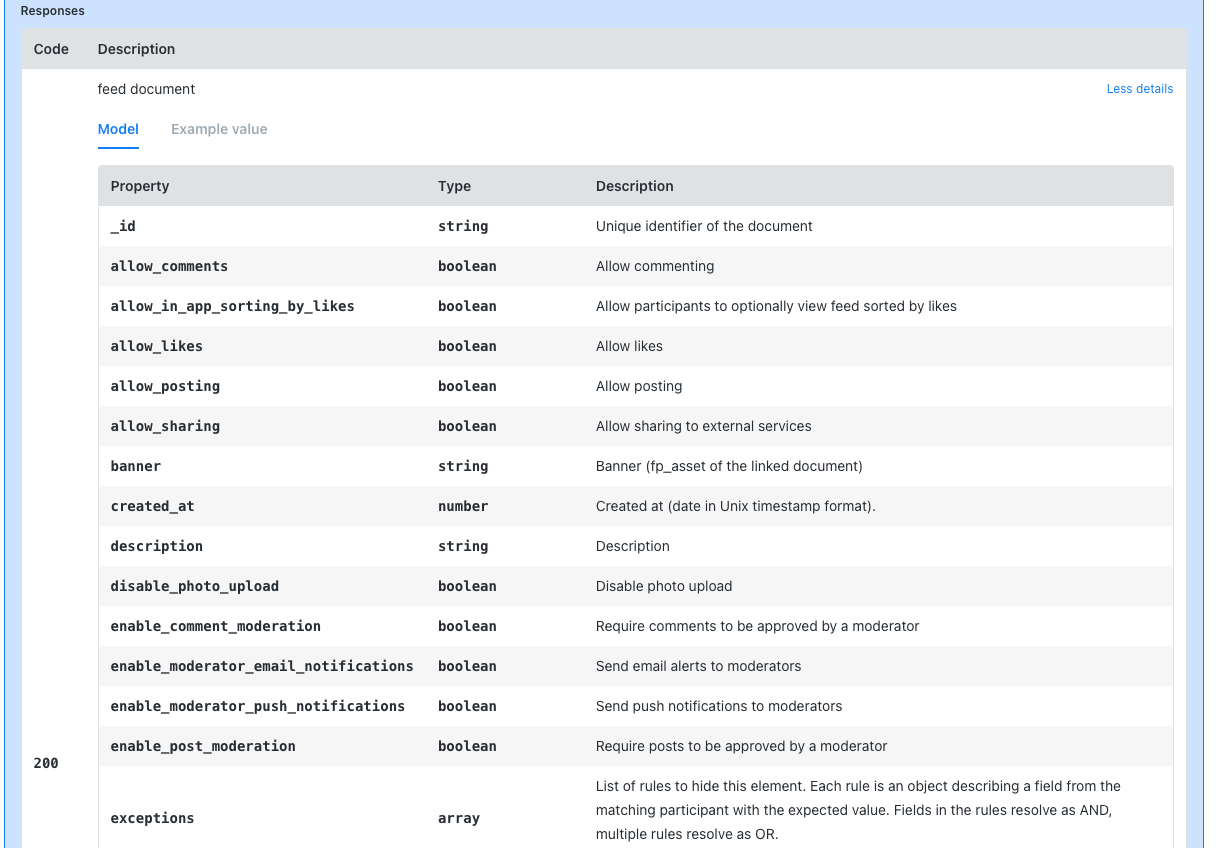The image size is (1216, 848).
Task: Click 'Send email alerts to moderators' text
Action: coord(698,666)
